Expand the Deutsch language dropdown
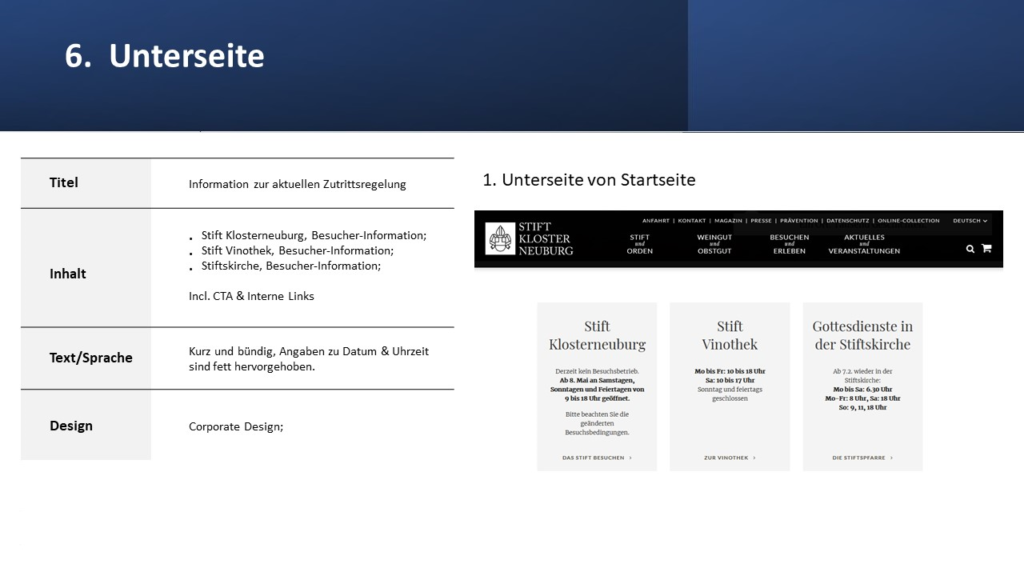This screenshot has height=576, width=1024. tap(969, 221)
